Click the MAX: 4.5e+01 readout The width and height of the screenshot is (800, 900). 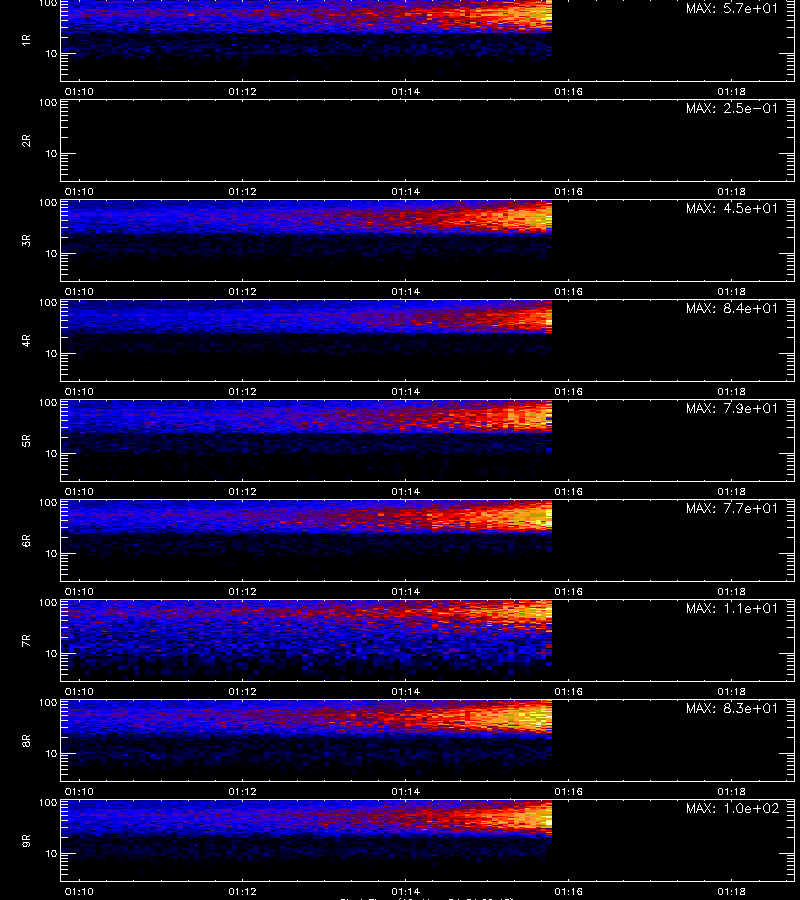pos(732,208)
